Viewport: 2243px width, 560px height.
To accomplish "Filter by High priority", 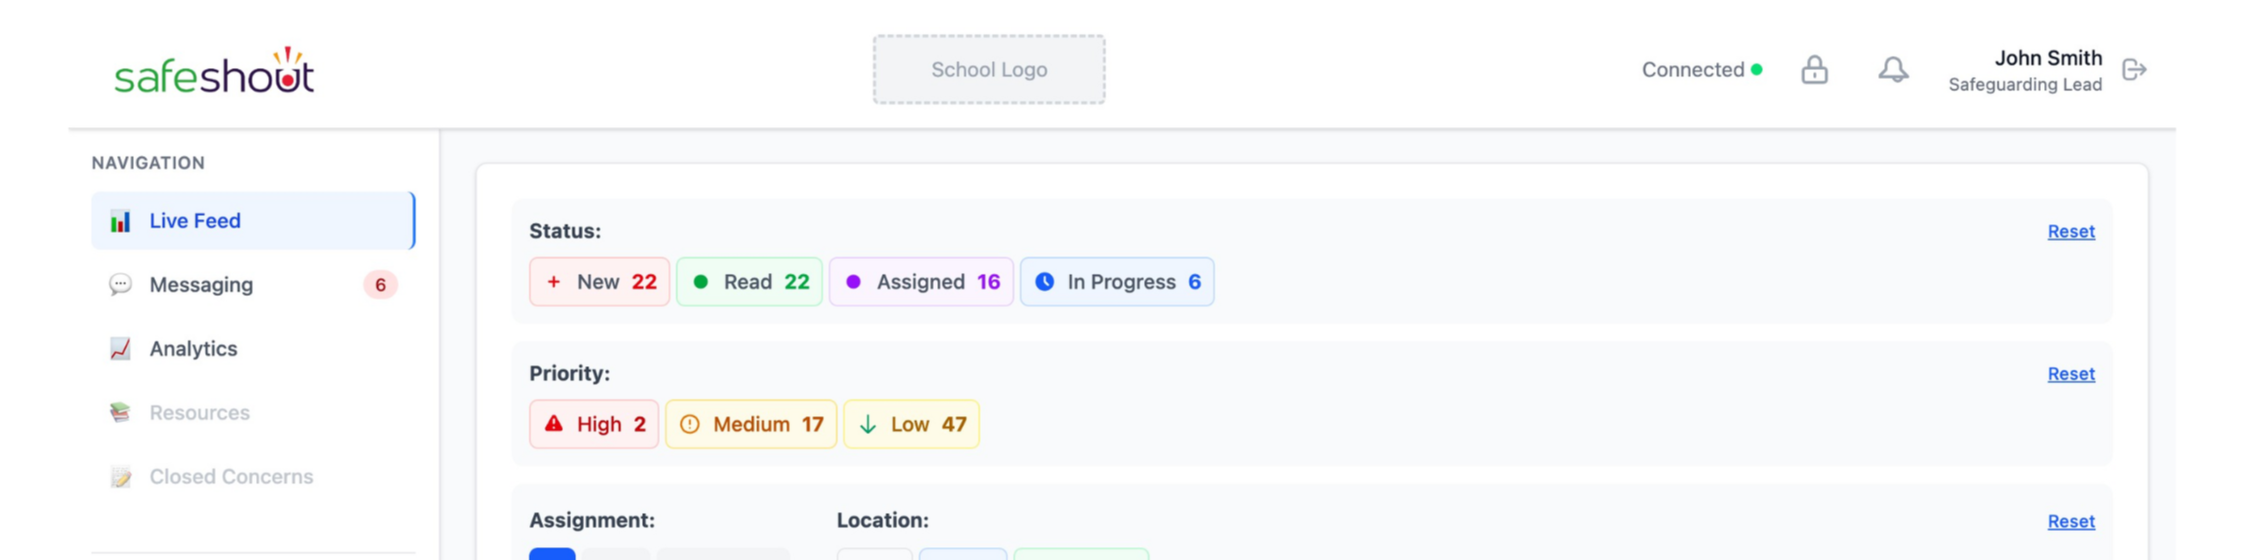I will pyautogui.click(x=594, y=424).
